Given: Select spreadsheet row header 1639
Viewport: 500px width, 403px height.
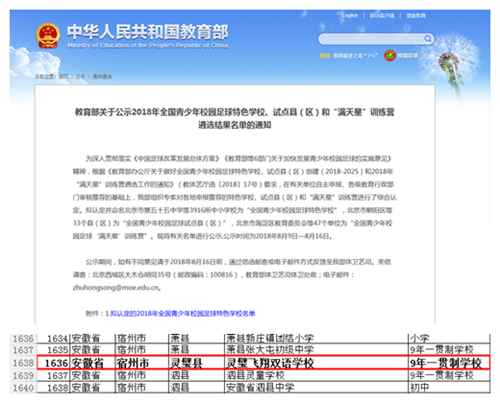Looking at the screenshot, I should pos(23,376).
